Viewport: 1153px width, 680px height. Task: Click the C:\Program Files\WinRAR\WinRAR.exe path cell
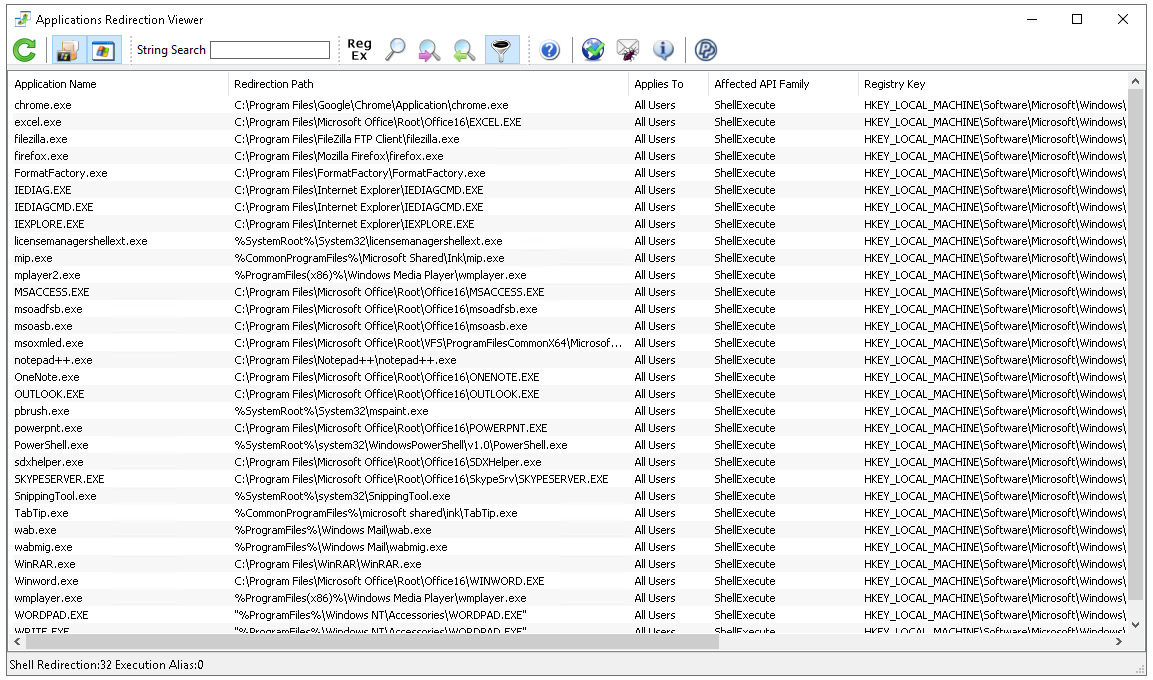pos(328,564)
